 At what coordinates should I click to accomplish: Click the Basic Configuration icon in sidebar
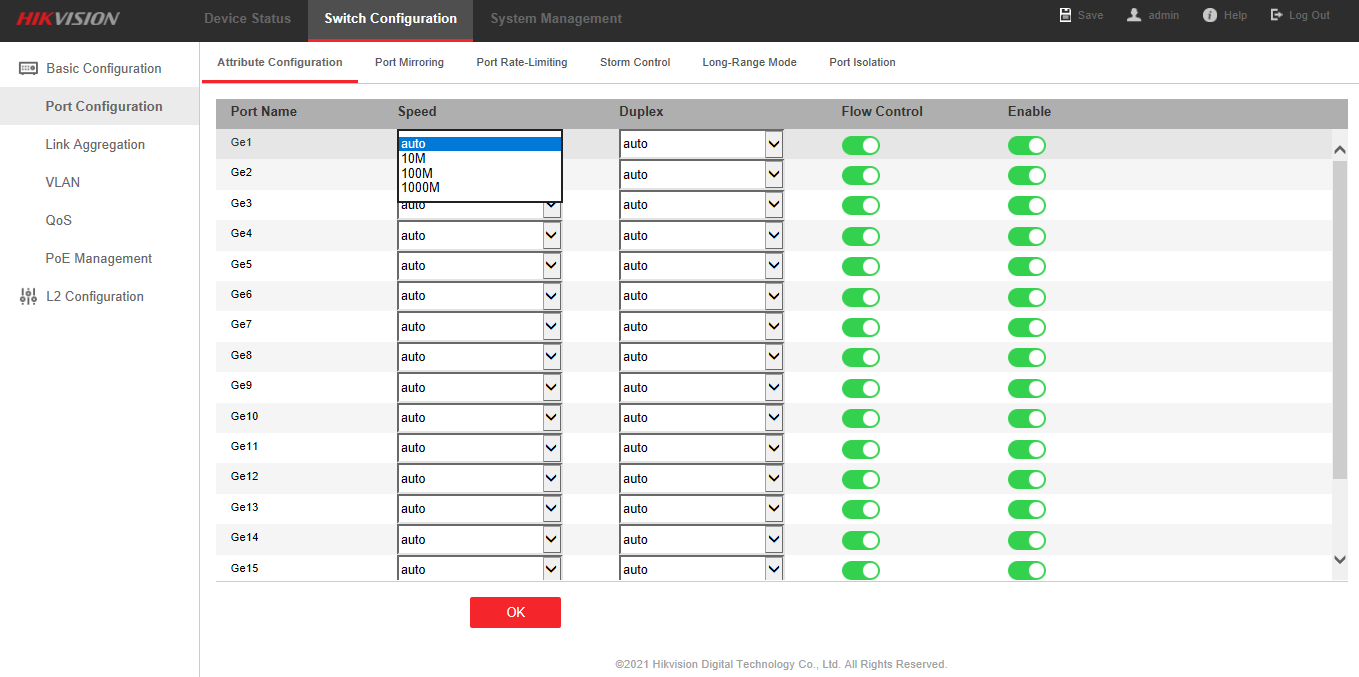tap(28, 69)
